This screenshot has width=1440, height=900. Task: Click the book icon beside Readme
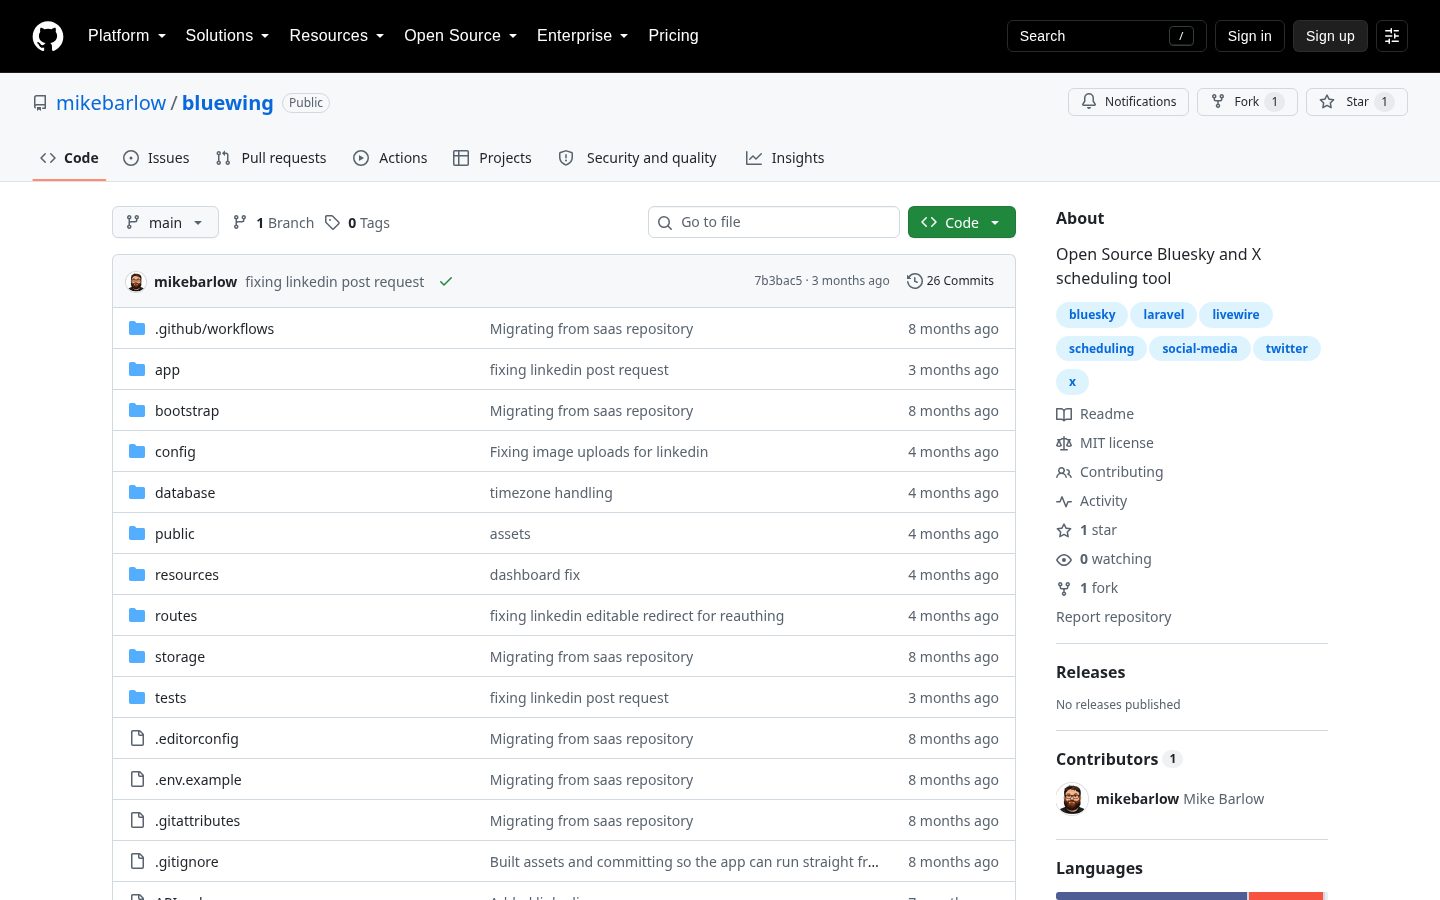pyautogui.click(x=1064, y=414)
